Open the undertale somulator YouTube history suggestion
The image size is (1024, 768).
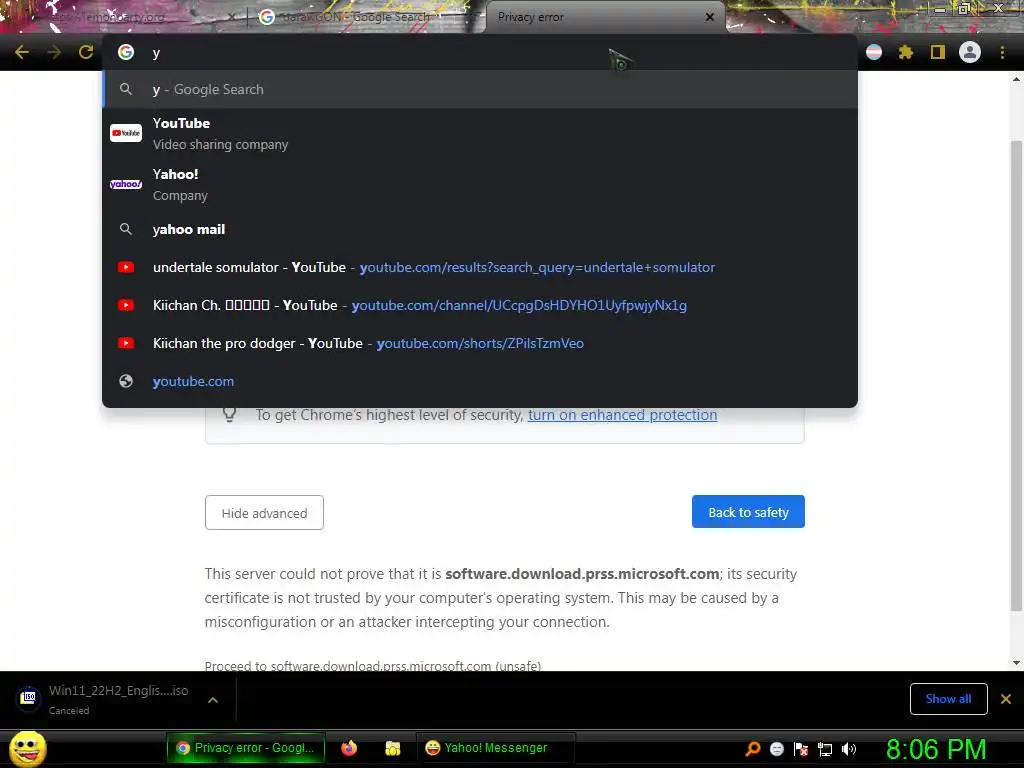tap(480, 267)
